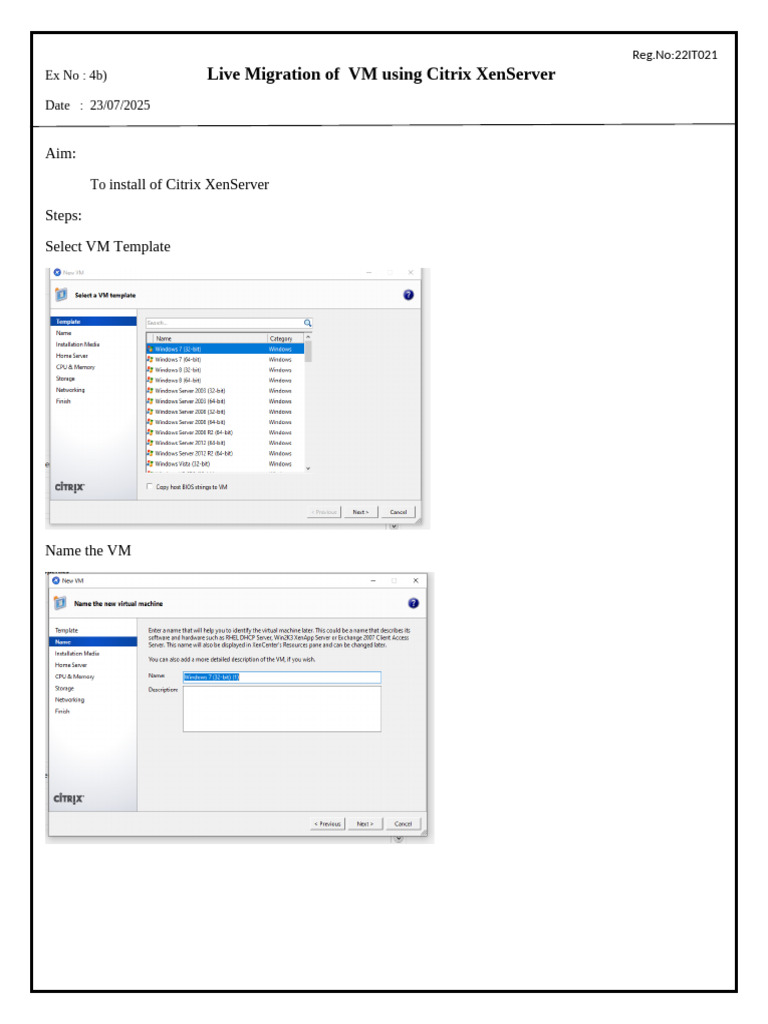Click document title 'Live Migration of VM using Citrix XenServer'

coord(381,74)
